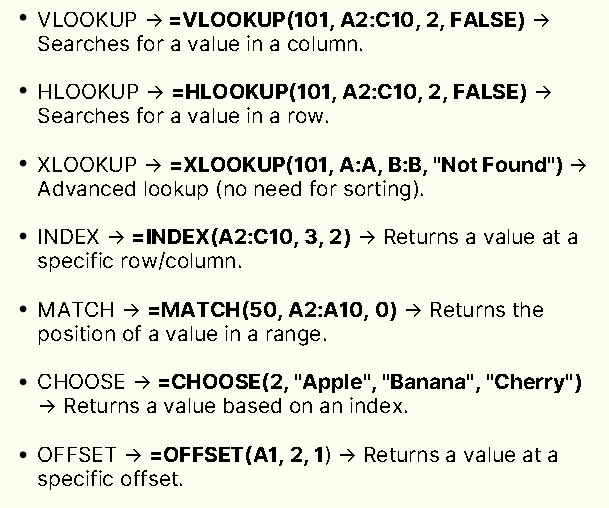Click the bold =INDEX(A2:C10, 3, 2) formula
The image size is (609, 508).
[241, 237]
